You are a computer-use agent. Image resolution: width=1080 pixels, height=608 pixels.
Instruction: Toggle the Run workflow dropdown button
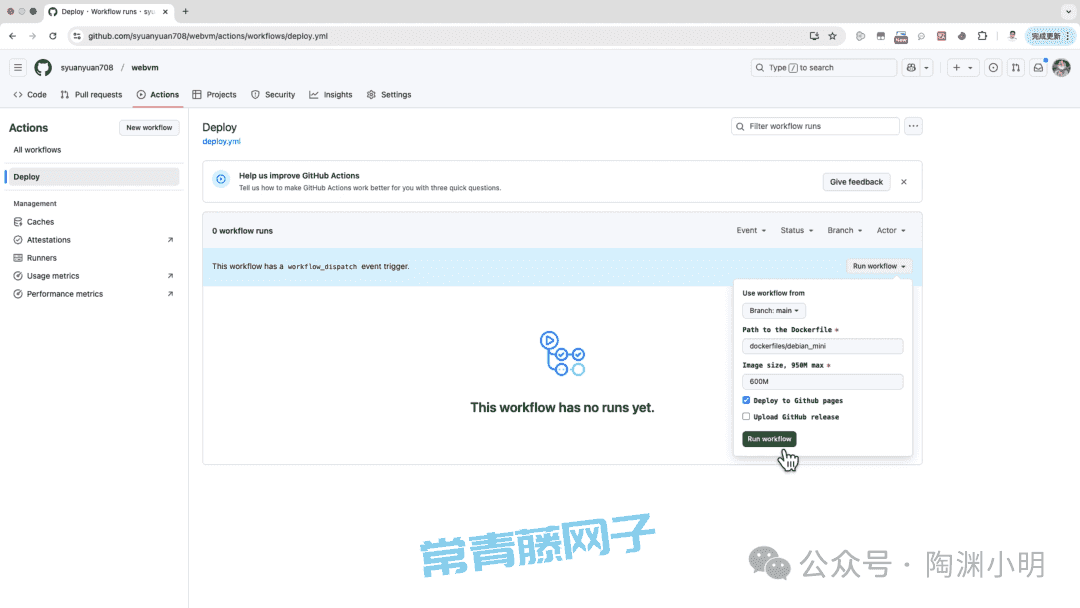click(x=879, y=266)
